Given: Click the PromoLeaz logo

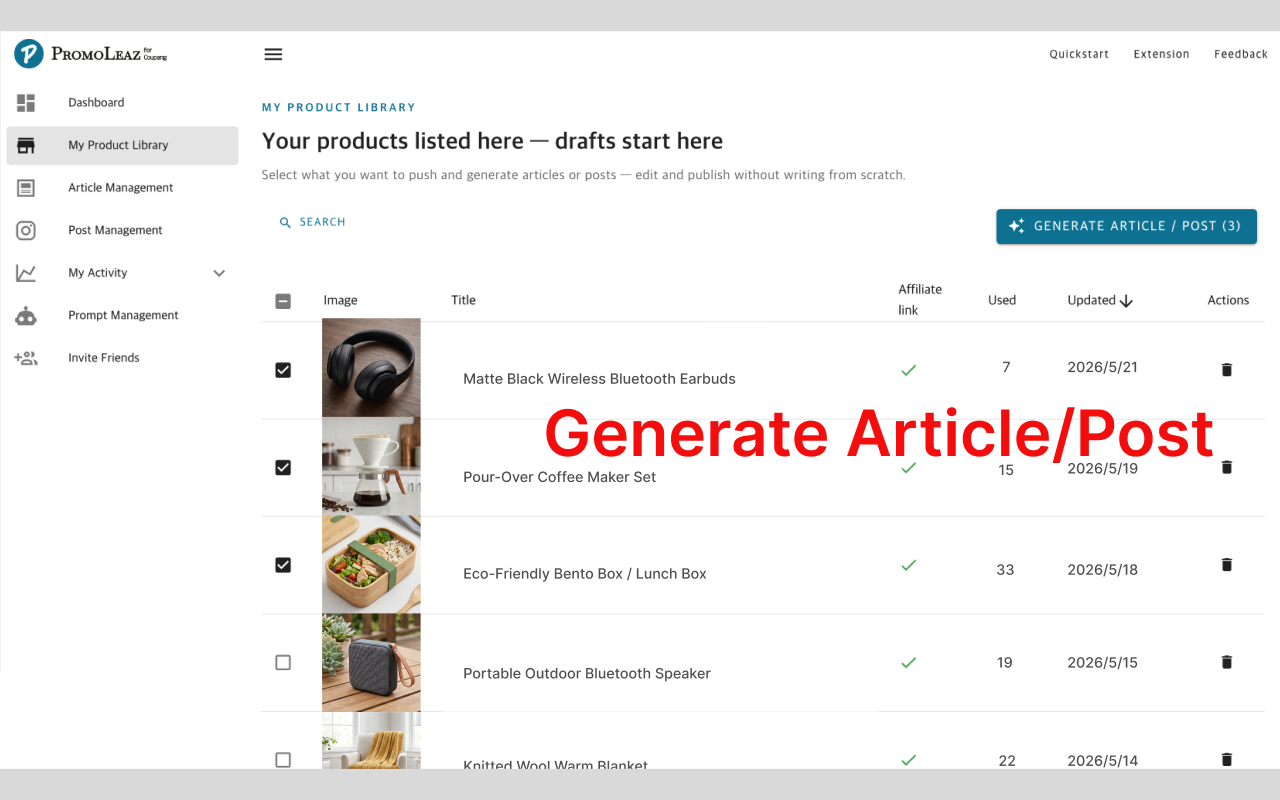Looking at the screenshot, I should [91, 54].
